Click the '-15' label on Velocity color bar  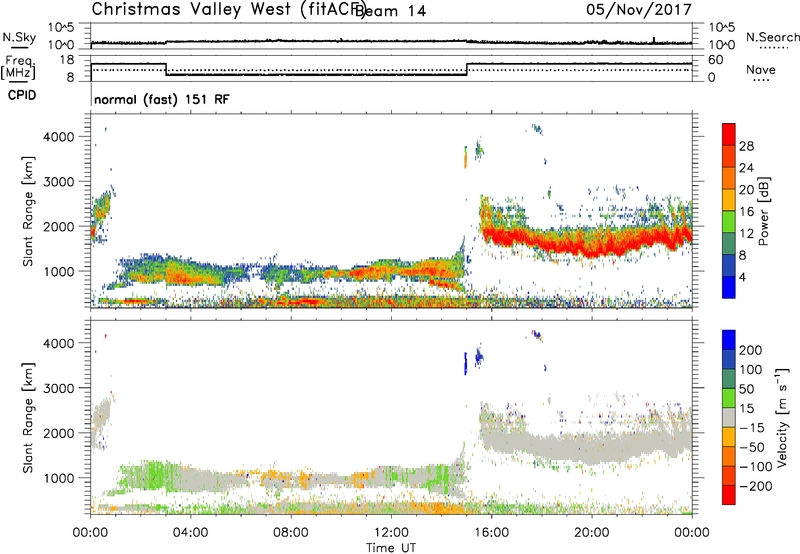(x=752, y=427)
